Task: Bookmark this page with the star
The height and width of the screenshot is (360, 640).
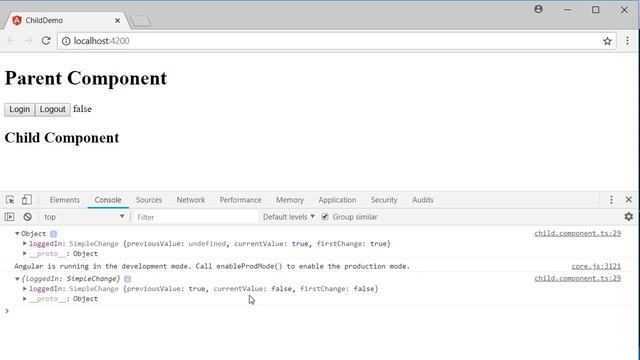Action: coord(607,41)
